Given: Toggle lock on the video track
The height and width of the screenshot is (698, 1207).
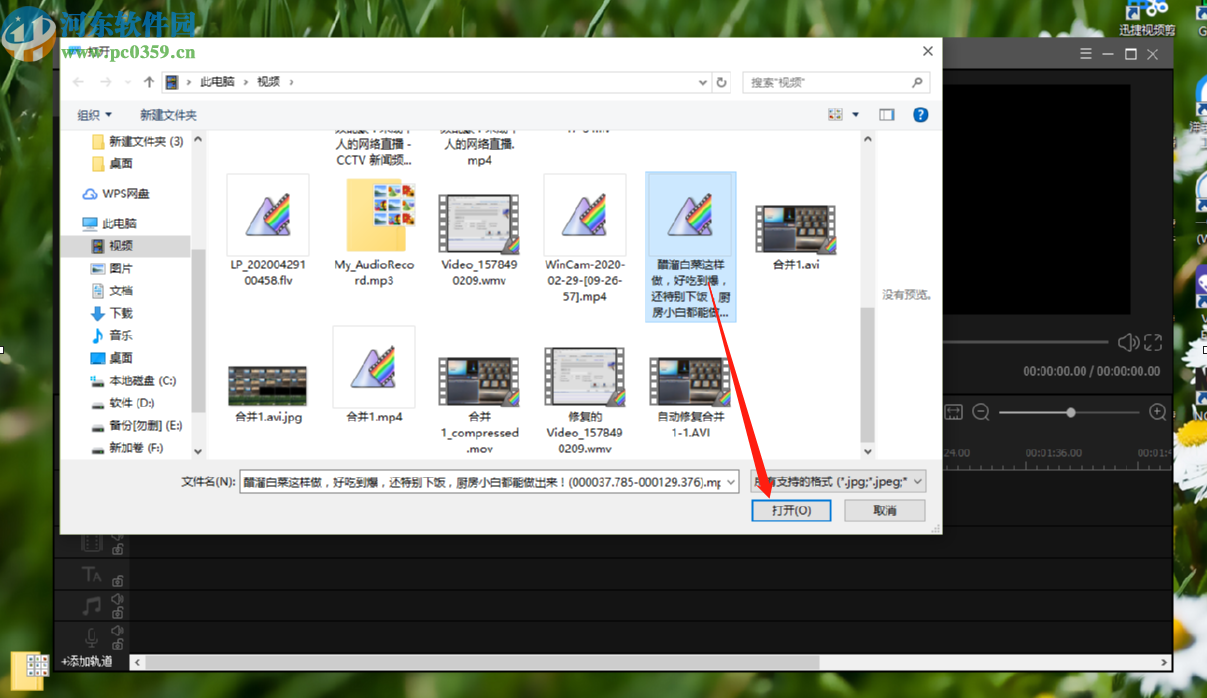Looking at the screenshot, I should click(118, 549).
